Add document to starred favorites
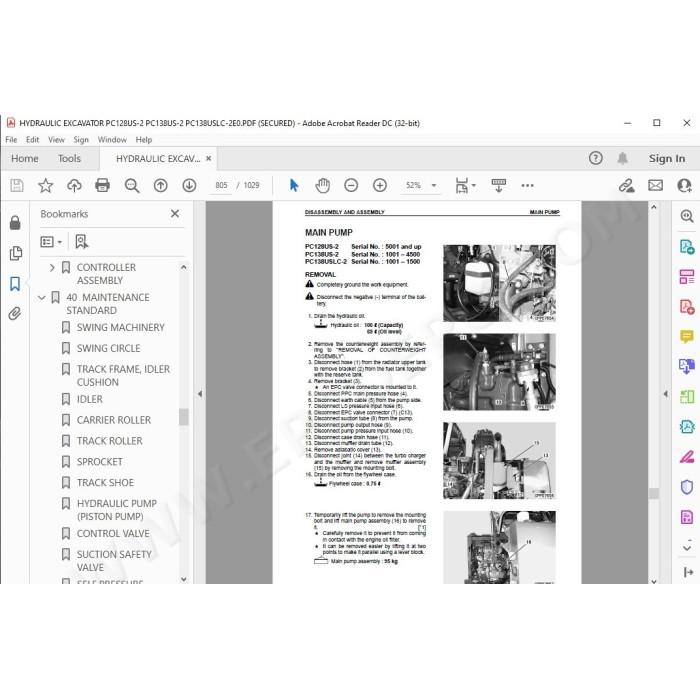Viewport: 700px width, 700px height. 46,185
